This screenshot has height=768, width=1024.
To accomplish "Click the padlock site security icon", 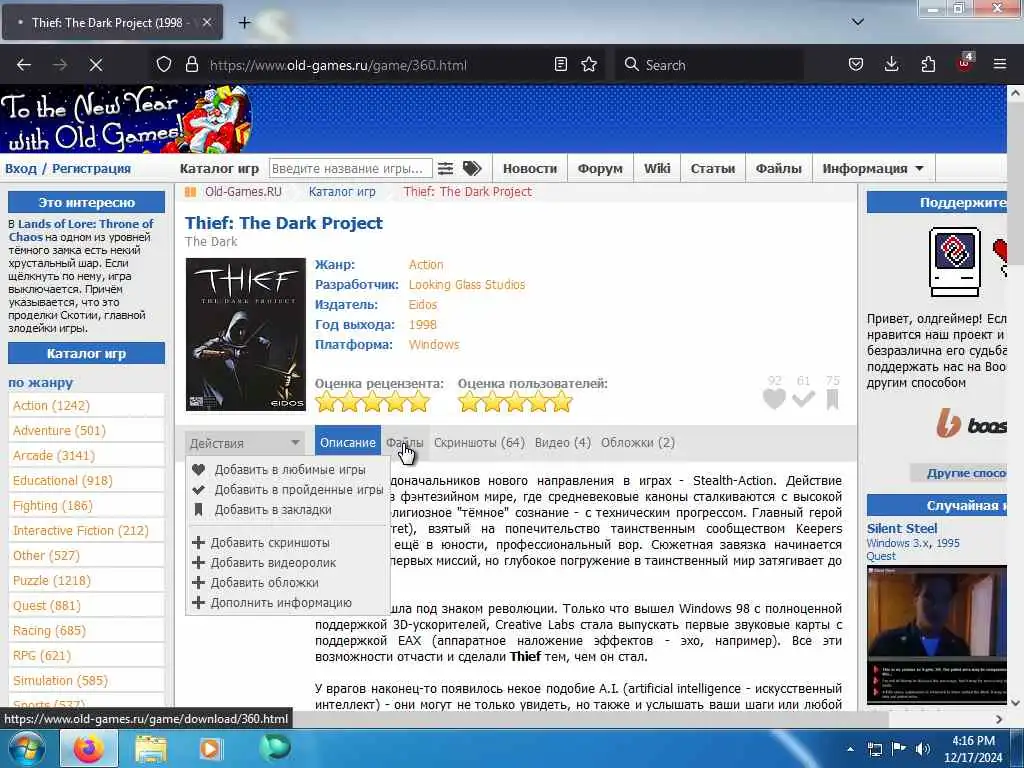I will click(x=191, y=65).
